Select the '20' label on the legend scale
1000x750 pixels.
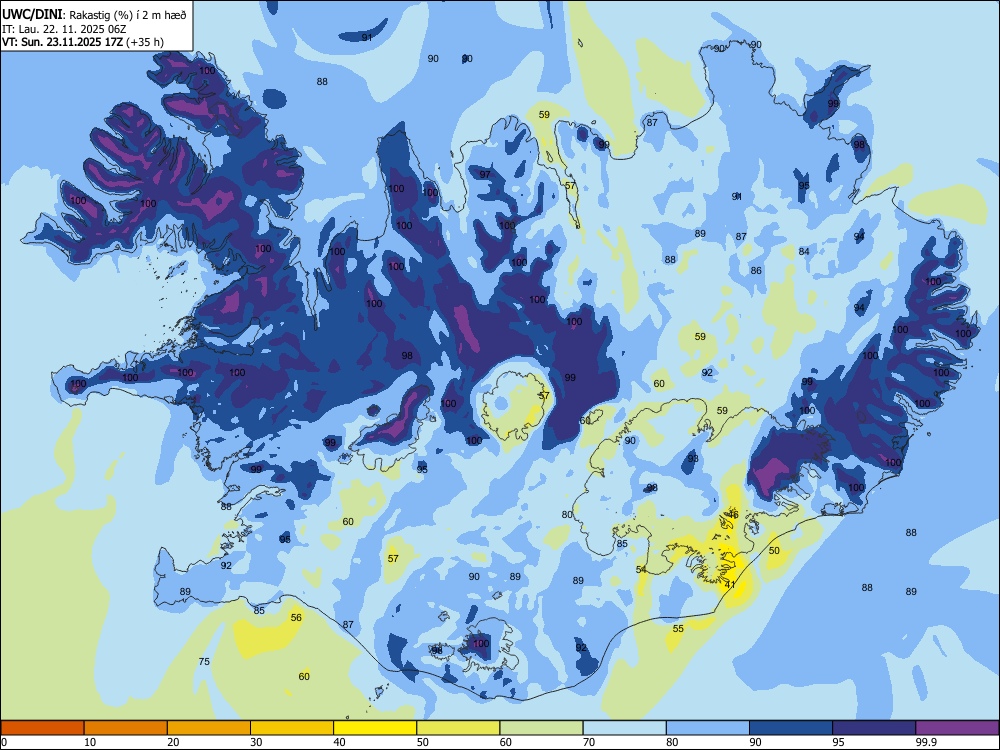(173, 742)
